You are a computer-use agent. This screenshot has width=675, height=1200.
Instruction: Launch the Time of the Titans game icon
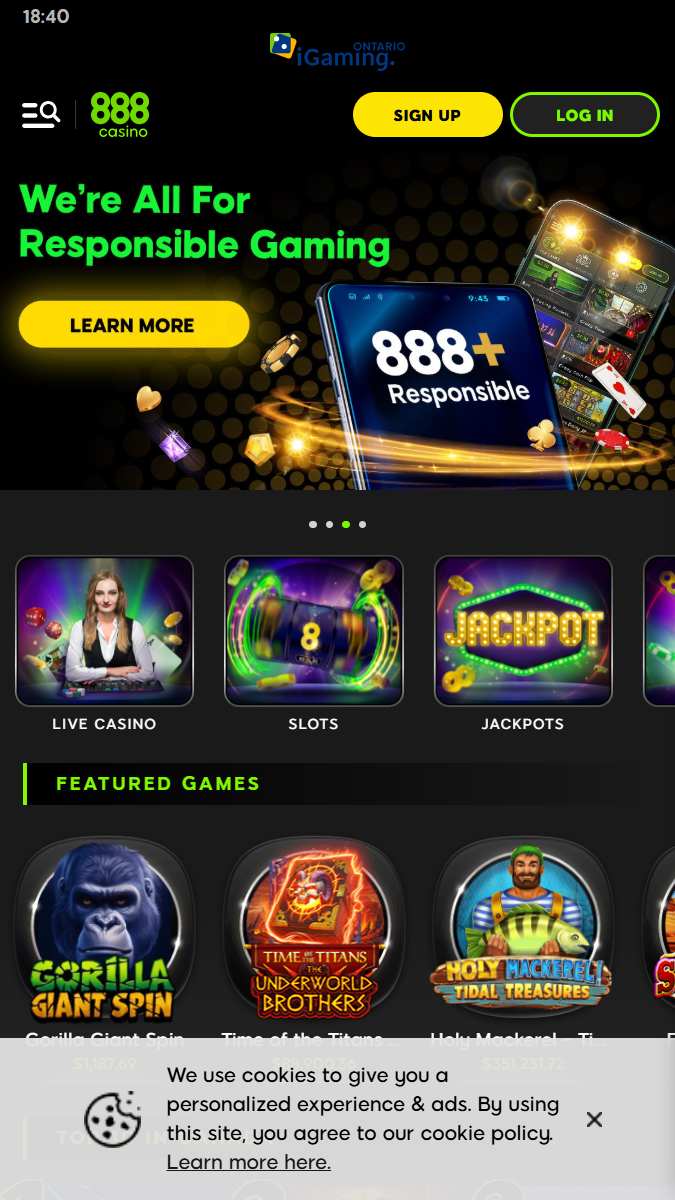tap(314, 929)
